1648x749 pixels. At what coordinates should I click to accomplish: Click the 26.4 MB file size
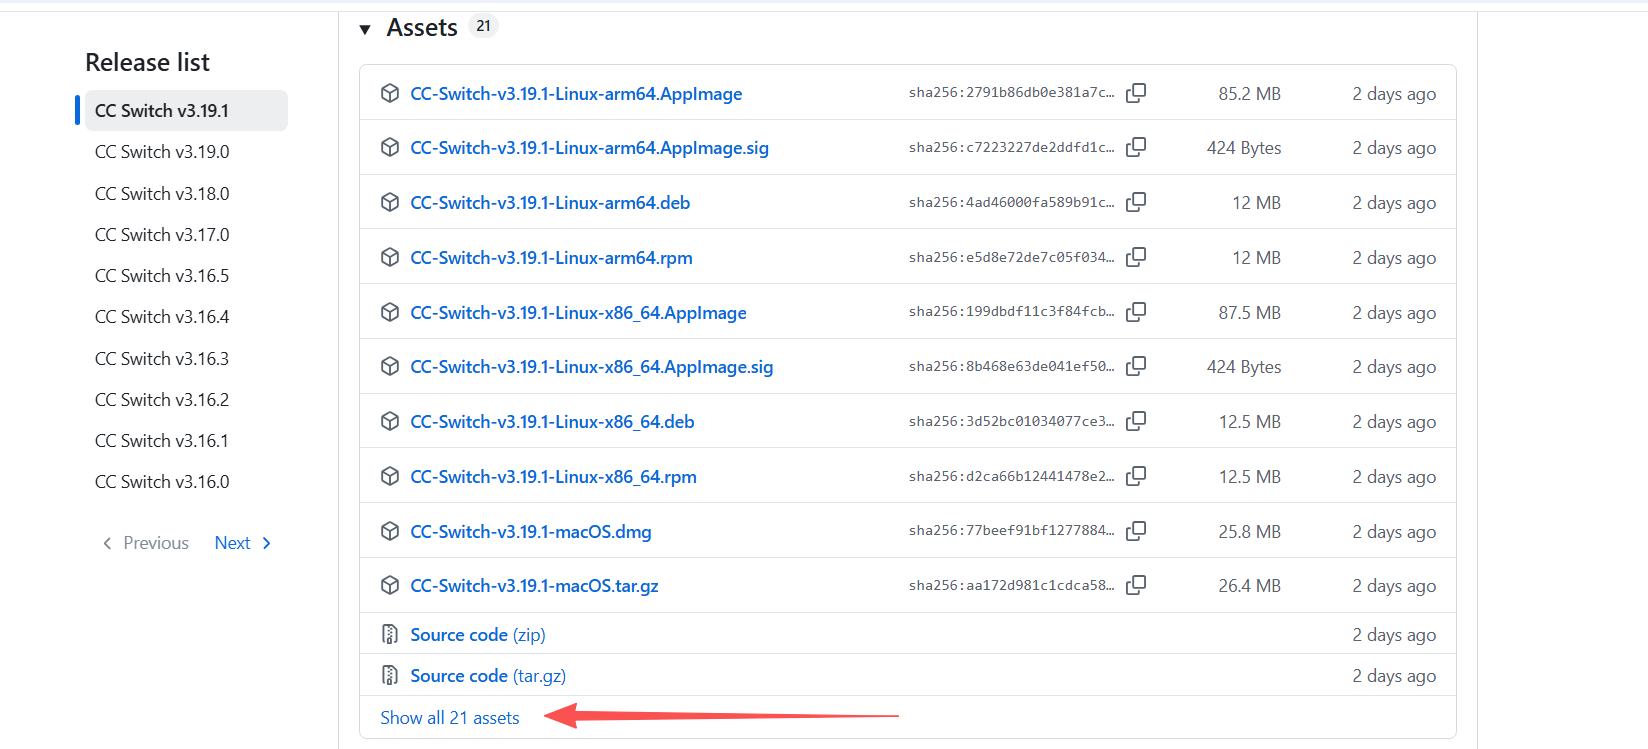coord(1249,586)
